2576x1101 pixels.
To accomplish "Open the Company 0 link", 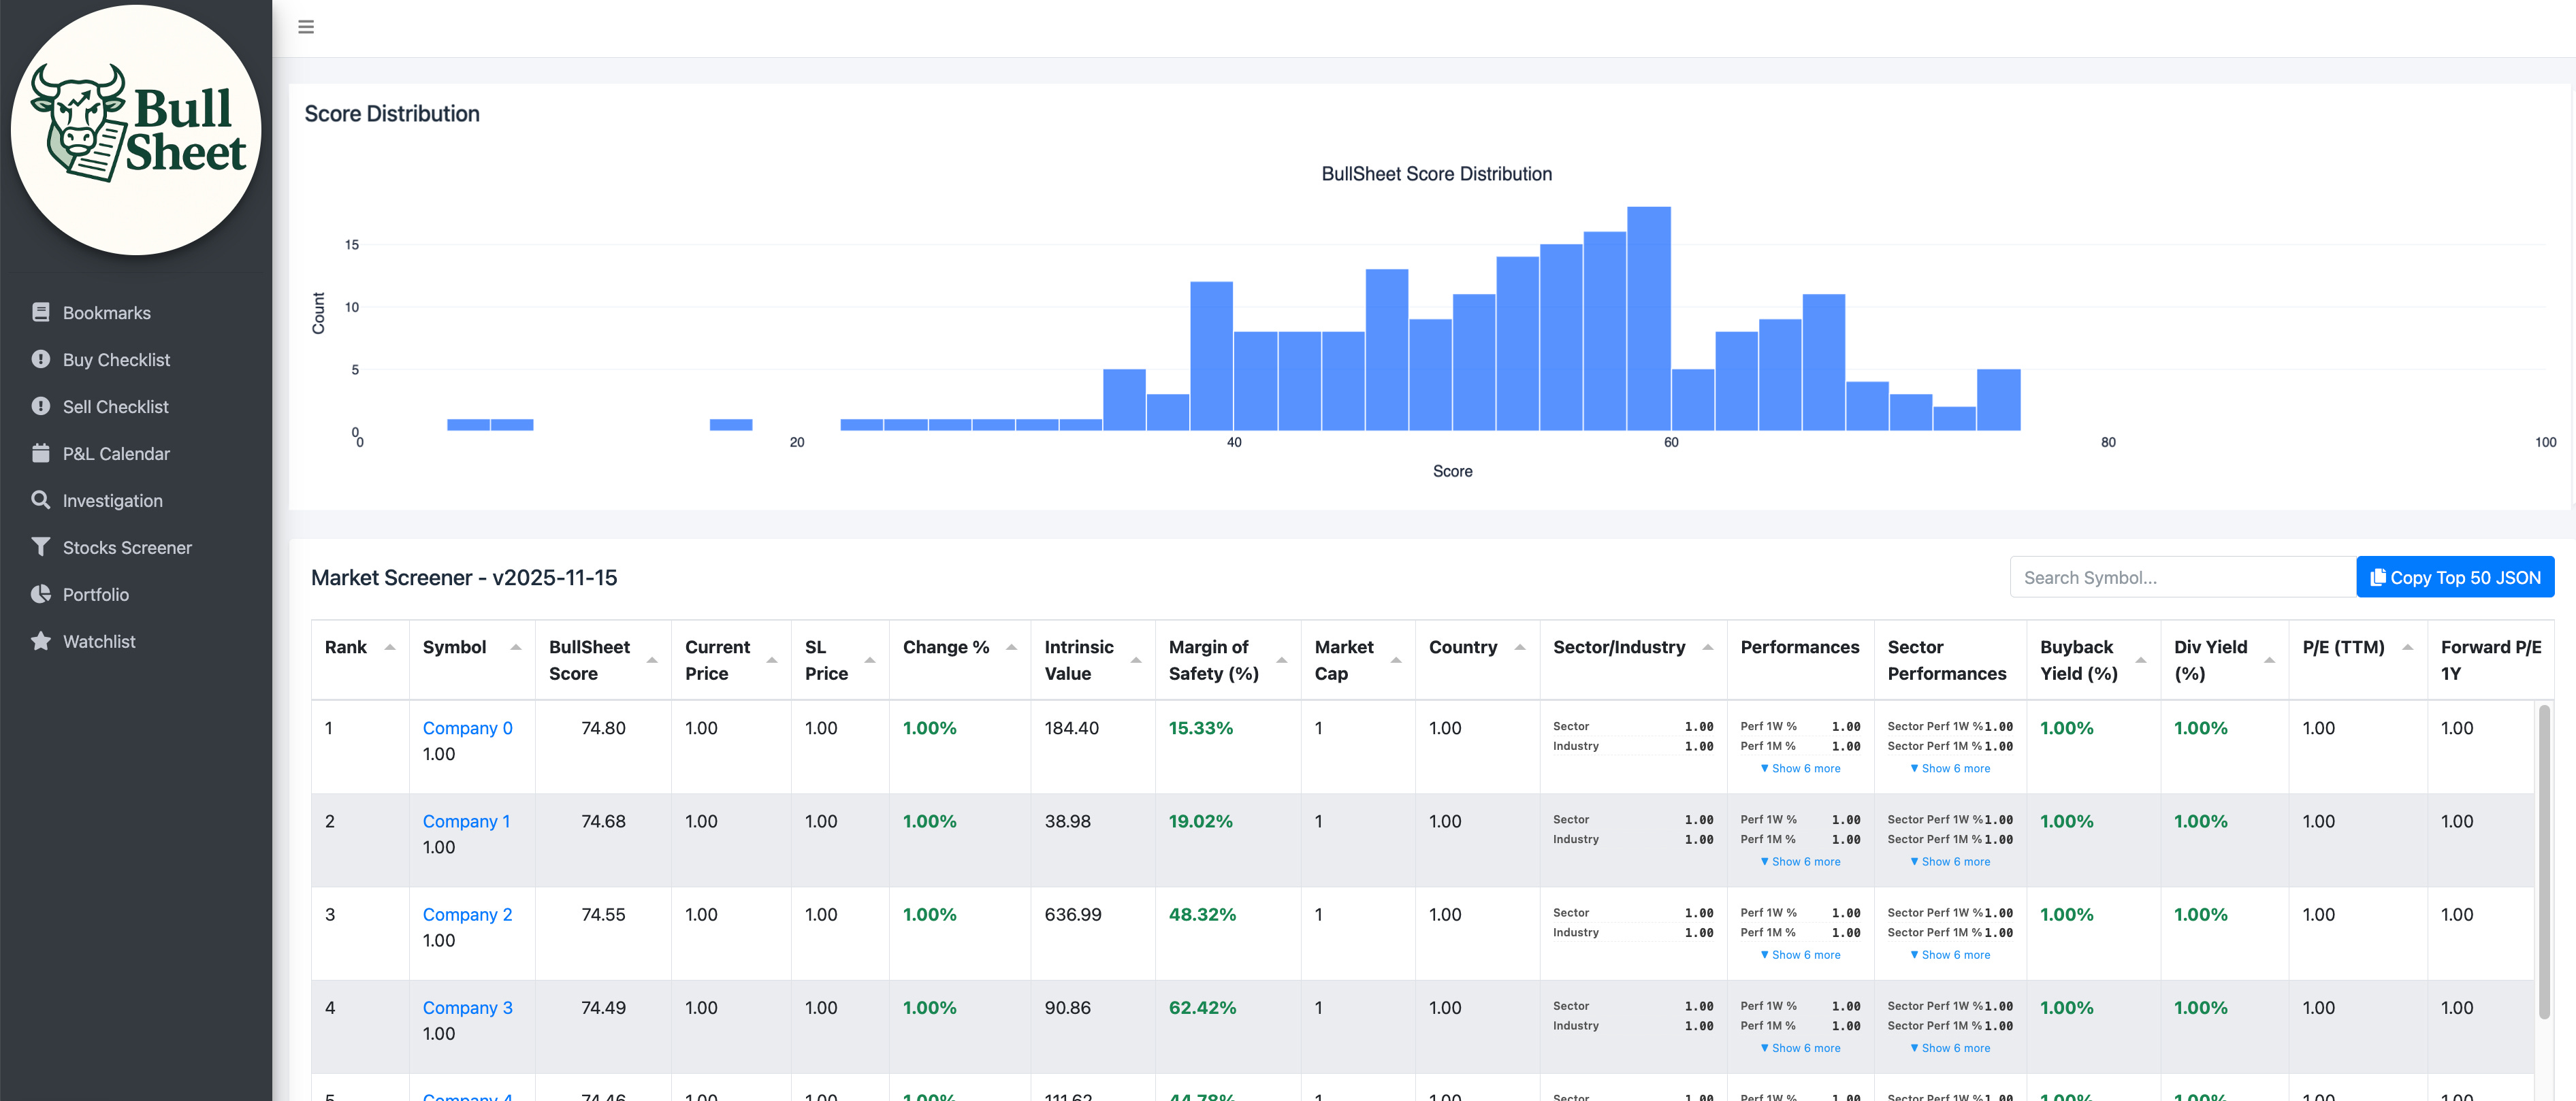I will [x=467, y=728].
